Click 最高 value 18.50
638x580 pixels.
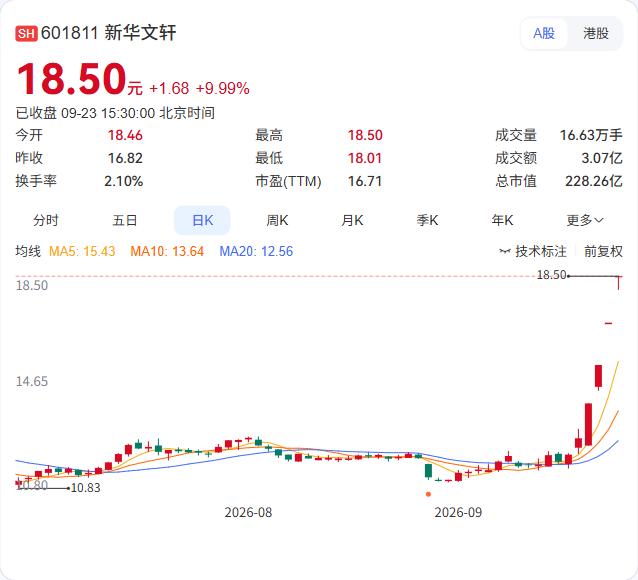coord(365,135)
